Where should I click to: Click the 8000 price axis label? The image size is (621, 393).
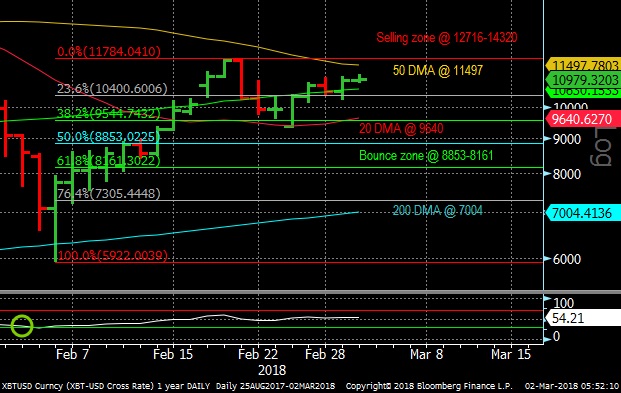click(567, 174)
